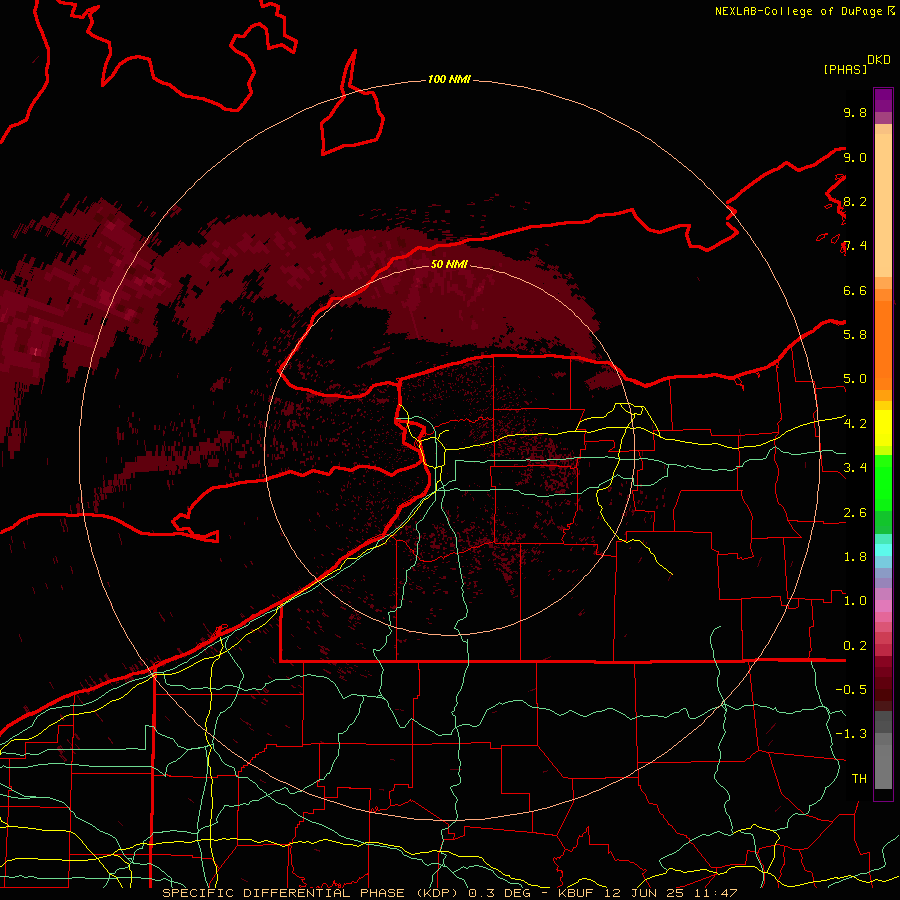
Task: Click the Specific Differential Phase (KDP) caption
Action: [312, 893]
